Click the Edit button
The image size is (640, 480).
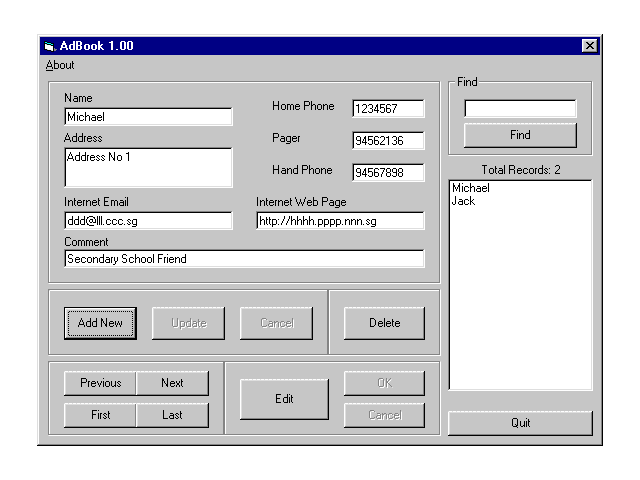(284, 399)
